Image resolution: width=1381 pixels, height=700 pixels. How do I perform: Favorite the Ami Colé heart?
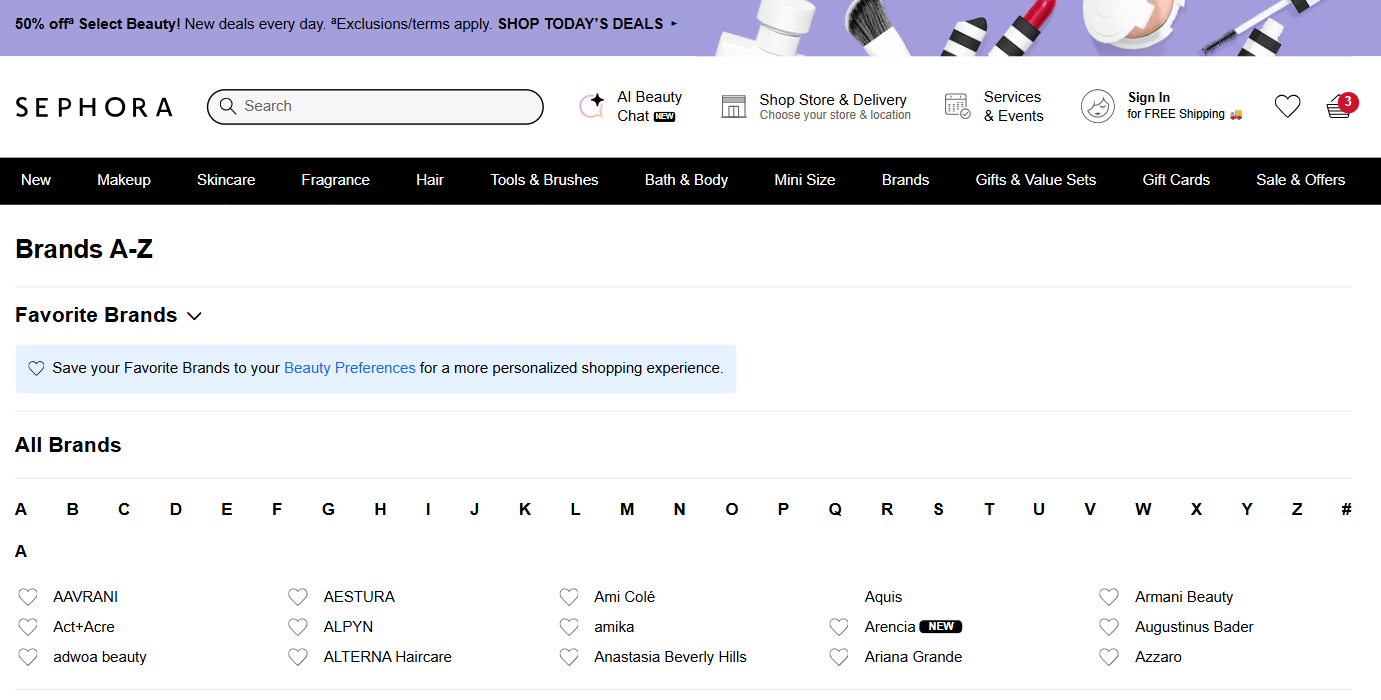[569, 597]
